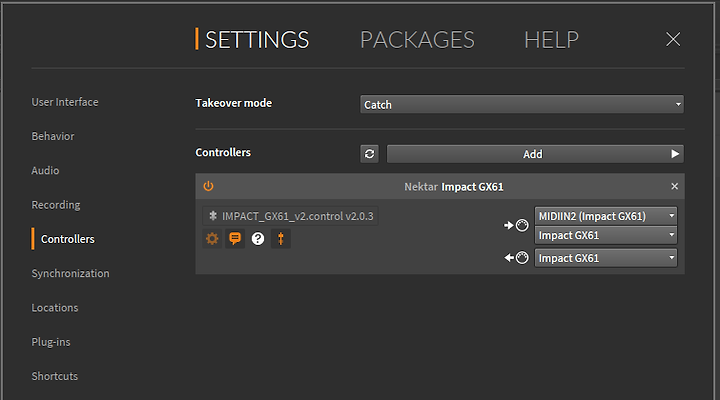Expand the second input Impact GX61 dropdown
720x400 pixels.
[x=606, y=235]
